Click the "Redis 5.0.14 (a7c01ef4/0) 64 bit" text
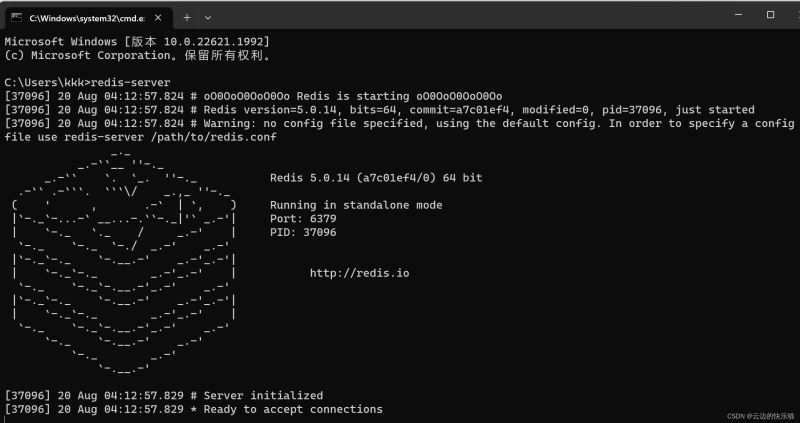 pyautogui.click(x=376, y=178)
